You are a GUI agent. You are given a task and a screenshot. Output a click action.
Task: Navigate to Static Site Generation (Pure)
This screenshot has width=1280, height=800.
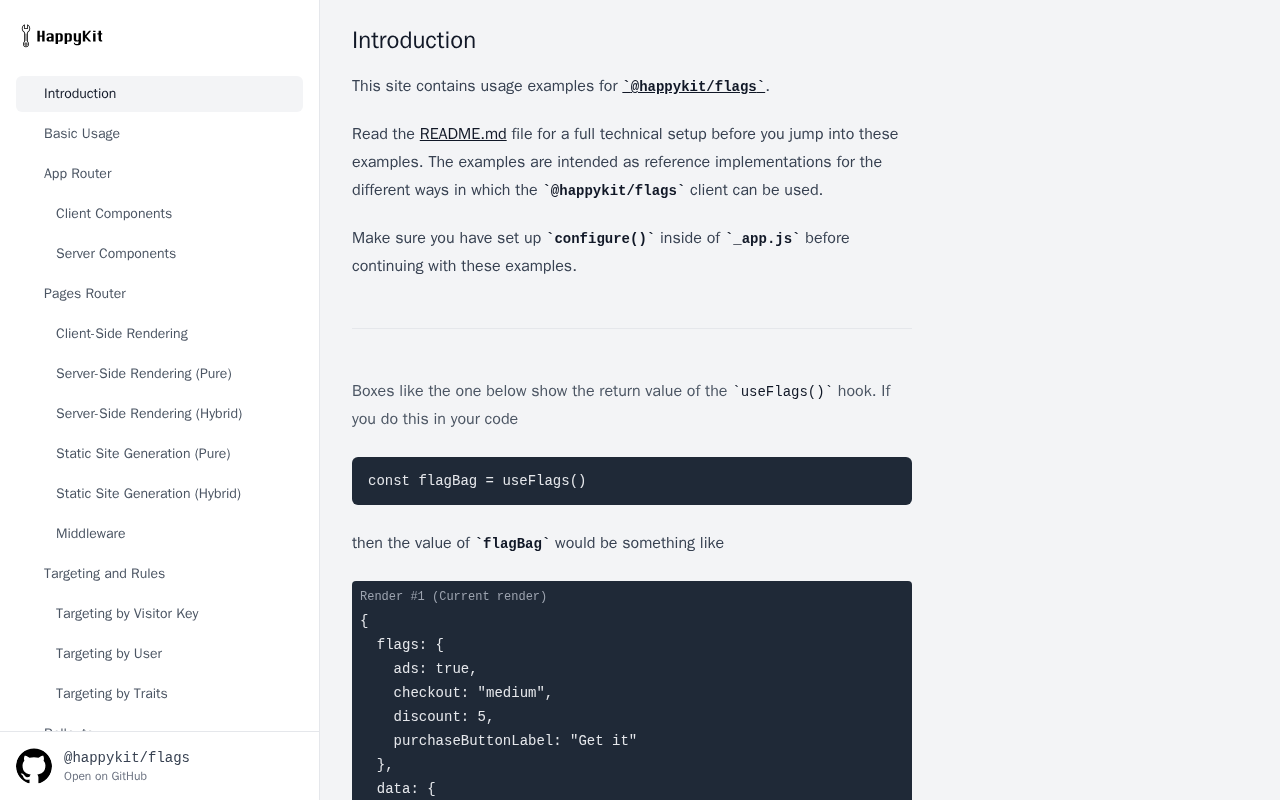tap(143, 454)
